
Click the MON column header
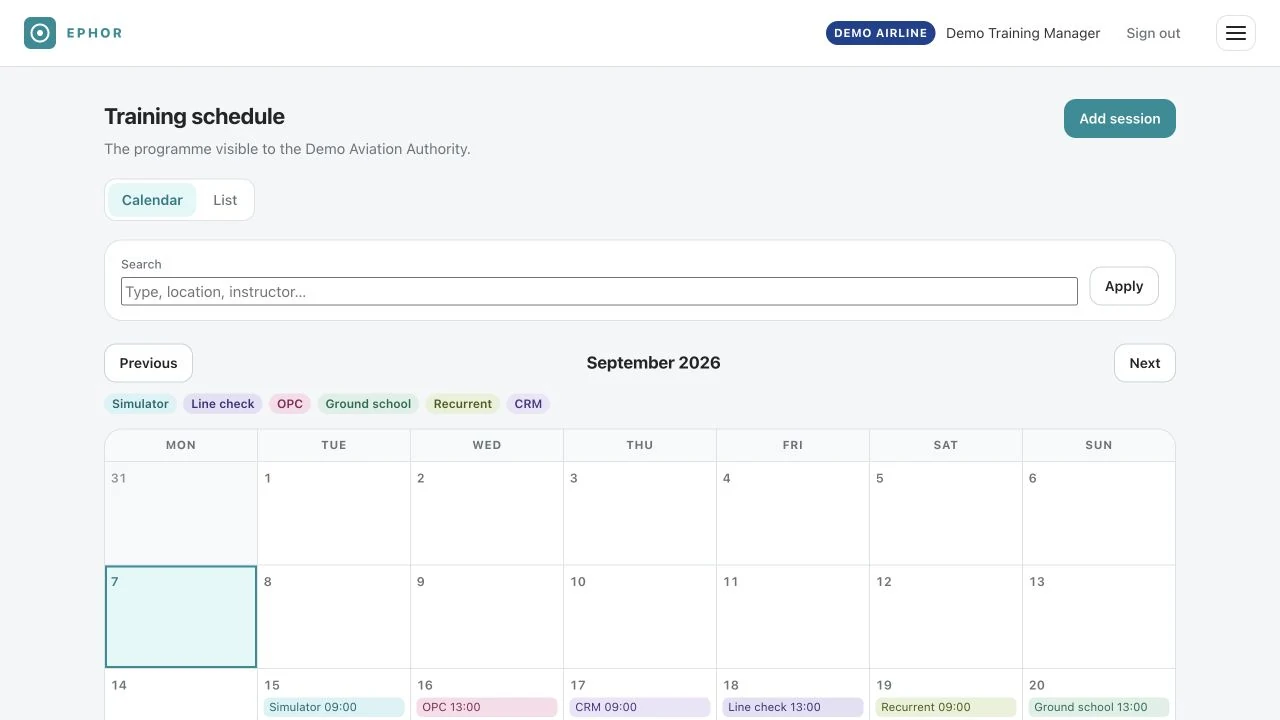pos(181,445)
